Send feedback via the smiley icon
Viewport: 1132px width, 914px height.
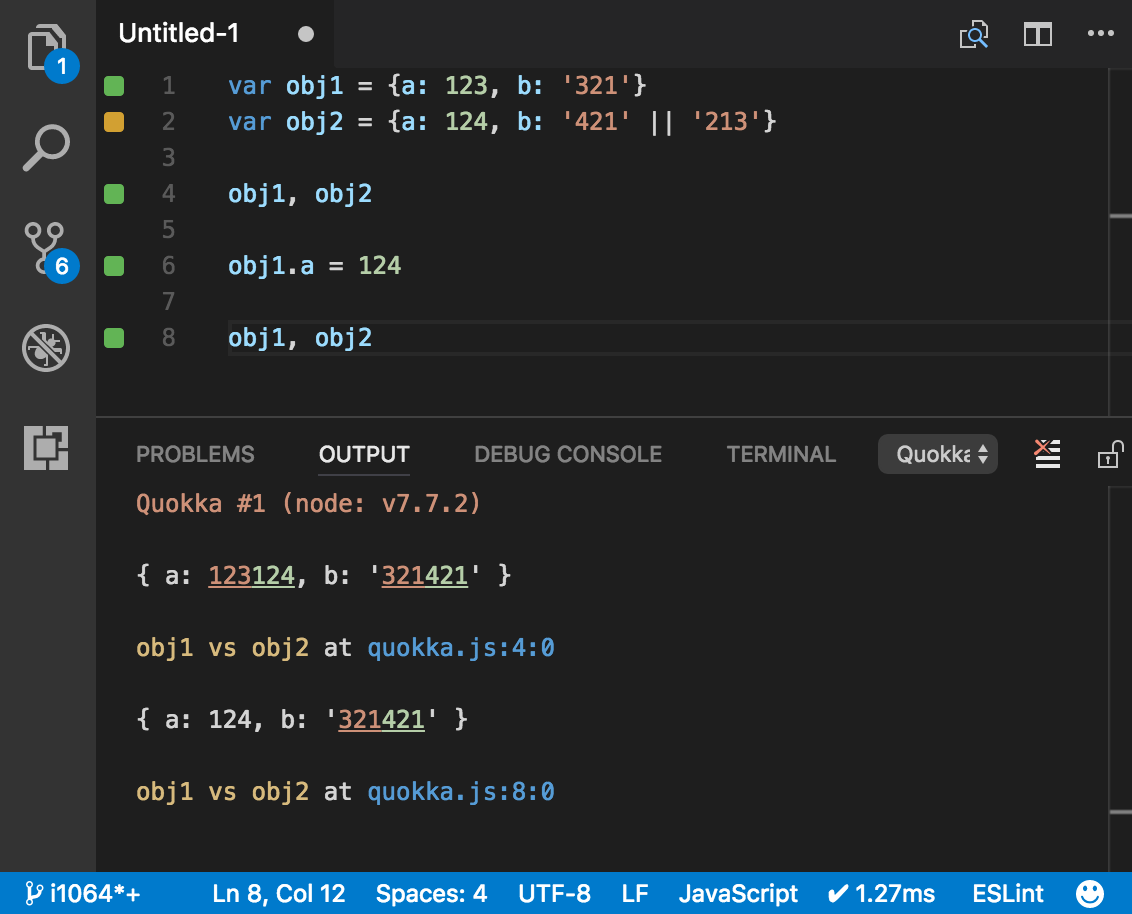tap(1090, 892)
